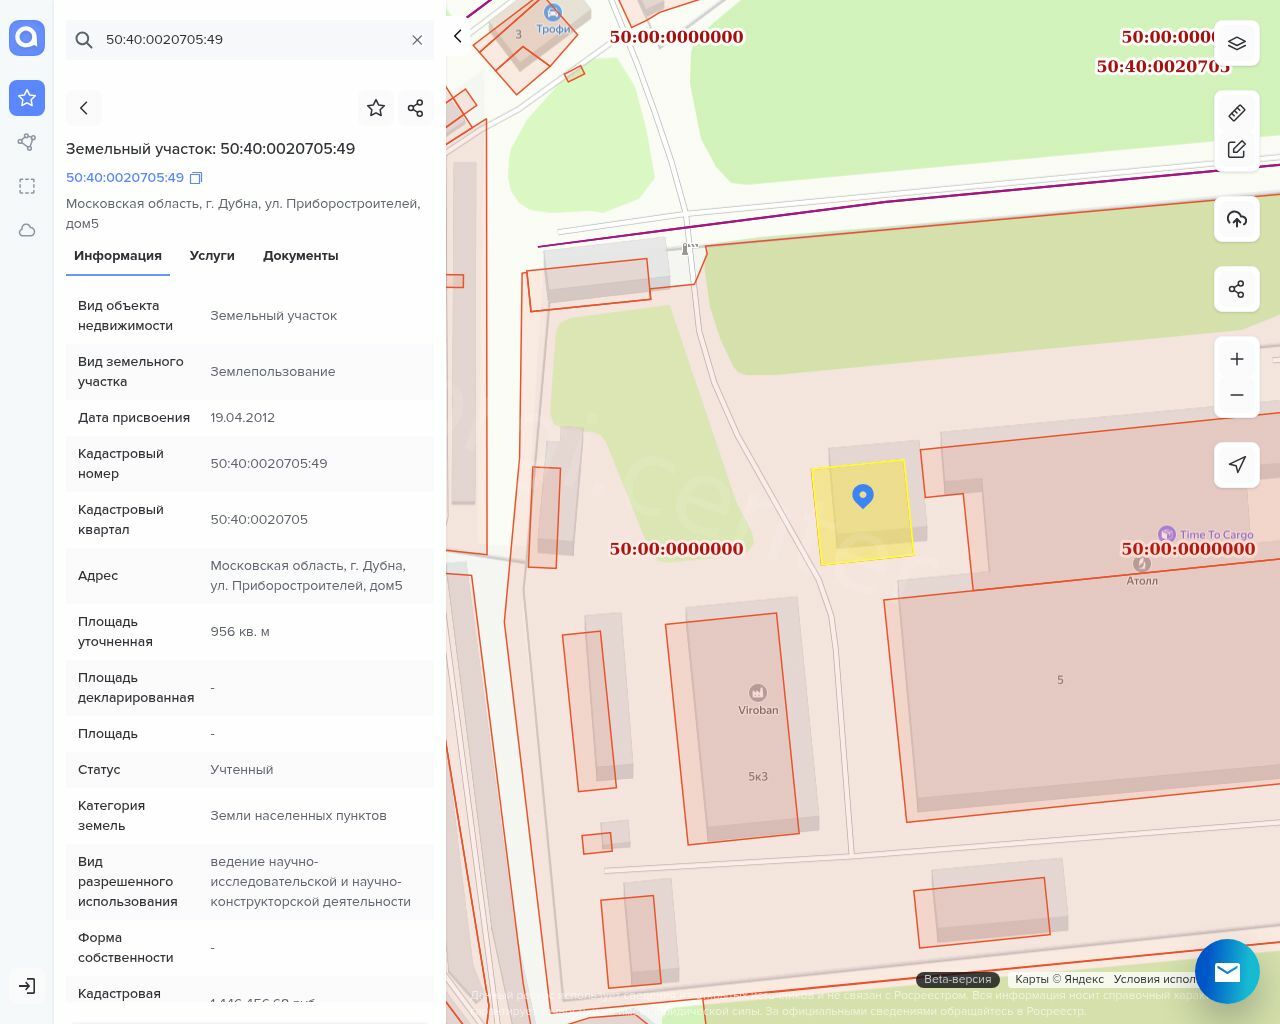This screenshot has height=1024, width=1280.
Task: Copy cadastral number 50:40:0020705:49
Action: point(196,178)
